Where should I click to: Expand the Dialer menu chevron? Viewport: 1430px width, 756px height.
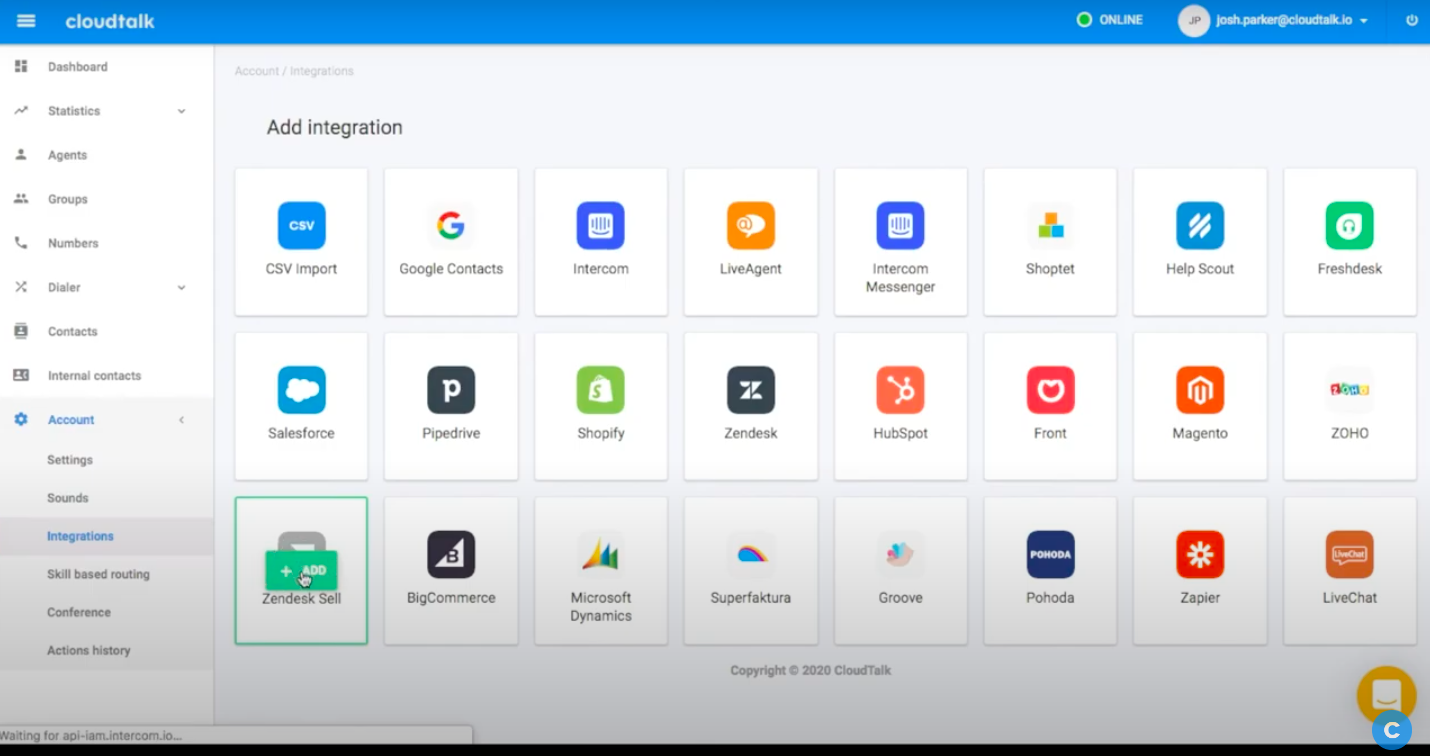tap(182, 287)
